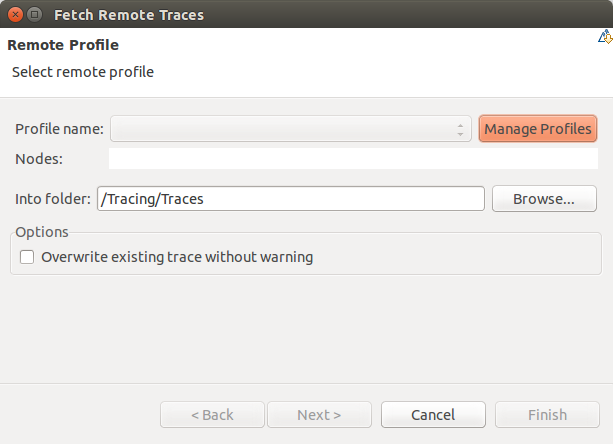
Task: Click the Finish button
Action: click(x=547, y=415)
